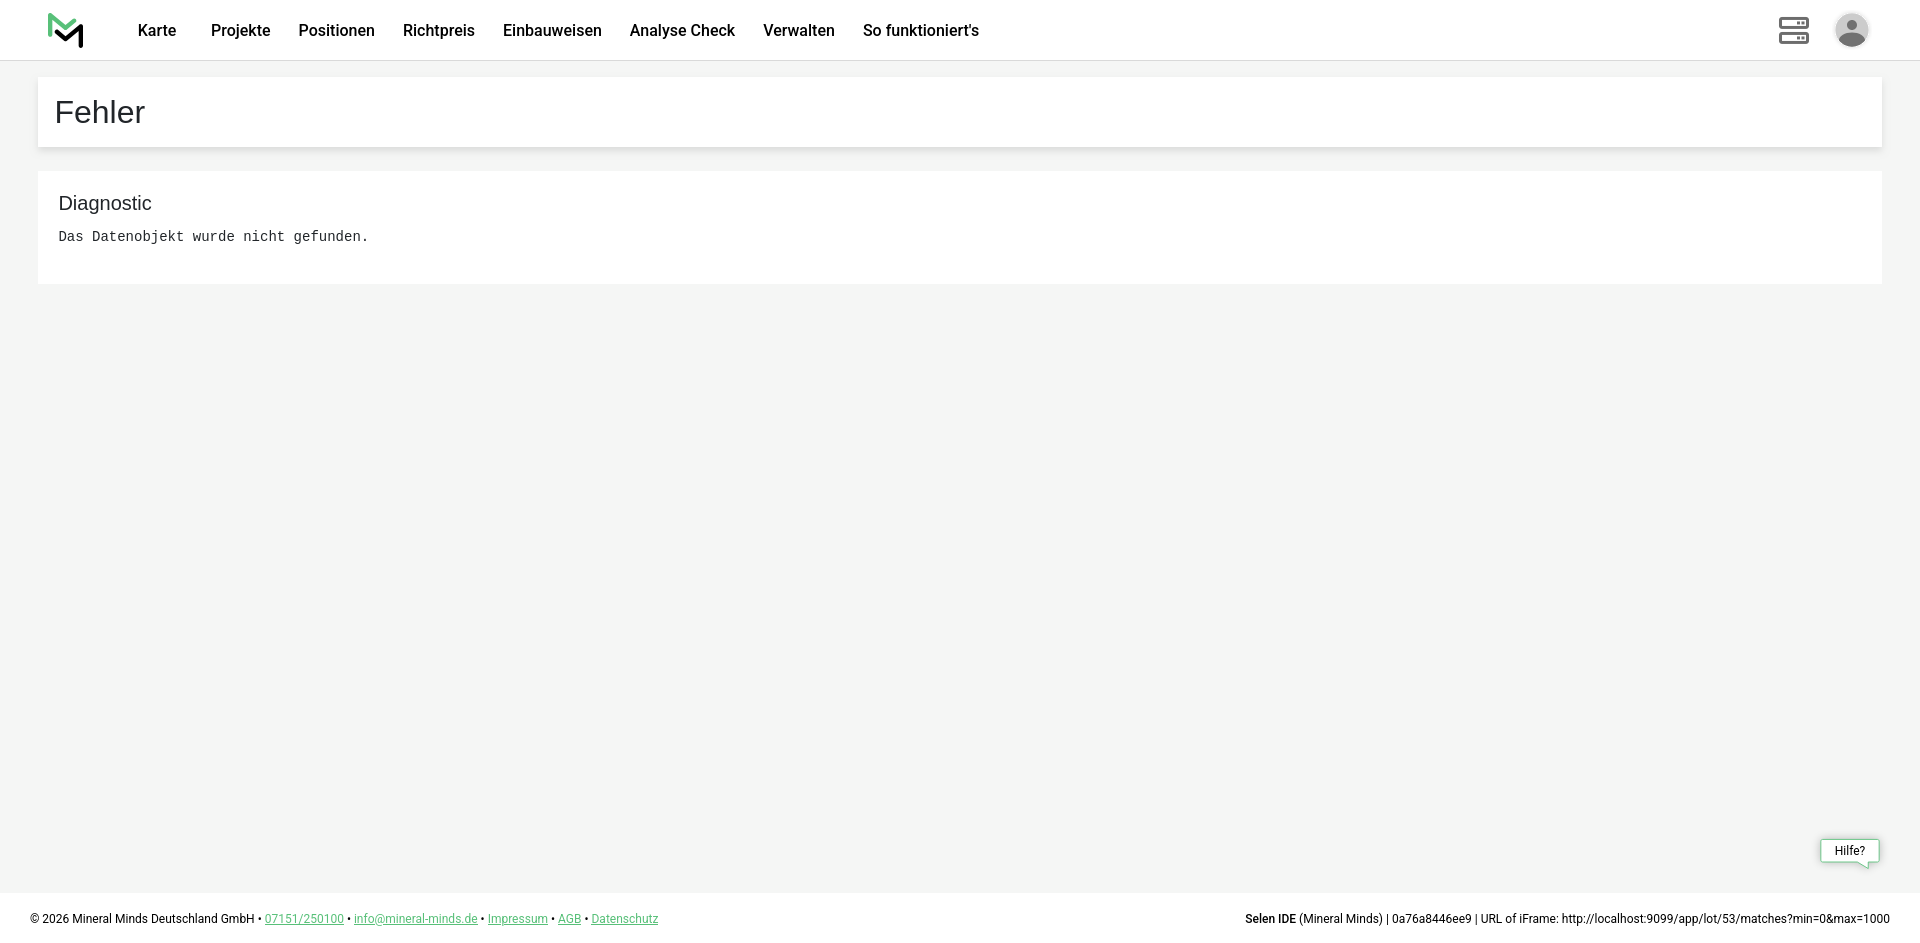Image resolution: width=1920 pixels, height=943 pixels.
Task: Open the Hilfe? help bubble
Action: pos(1849,851)
